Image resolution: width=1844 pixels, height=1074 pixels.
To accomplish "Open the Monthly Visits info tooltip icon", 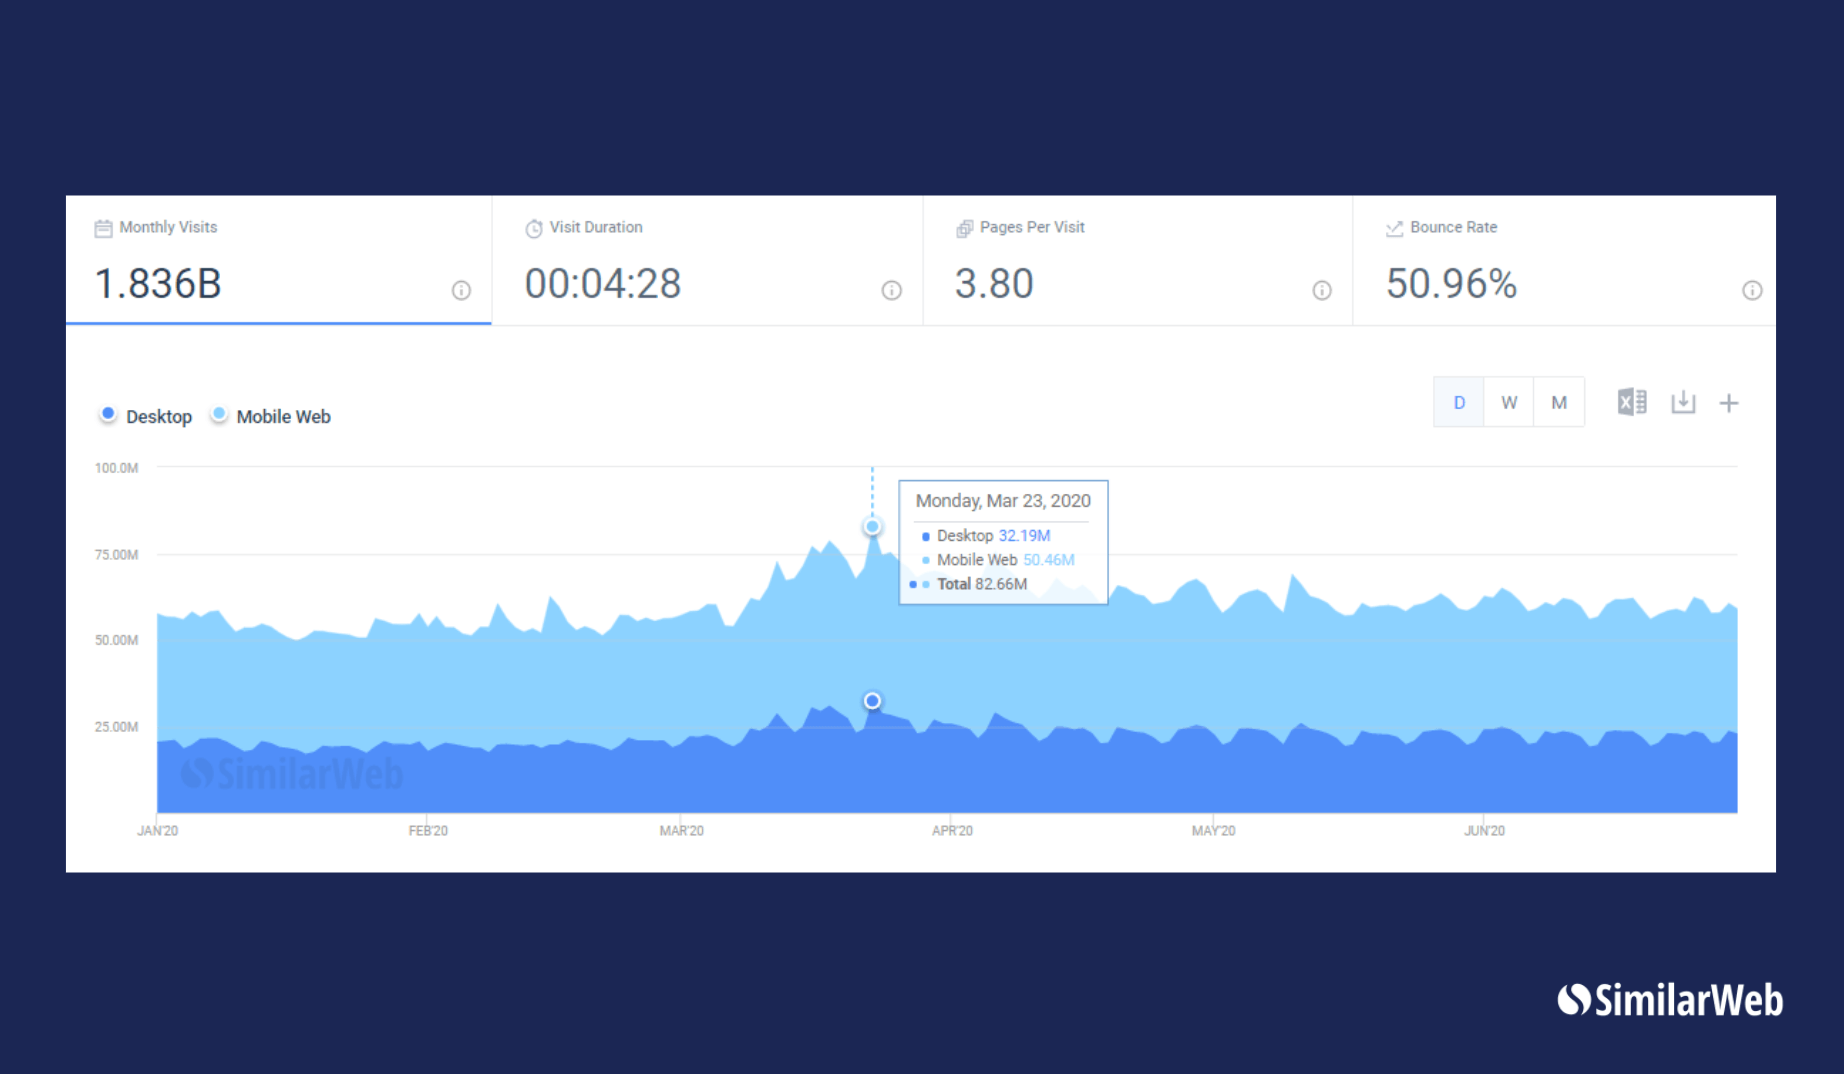I will click(461, 290).
